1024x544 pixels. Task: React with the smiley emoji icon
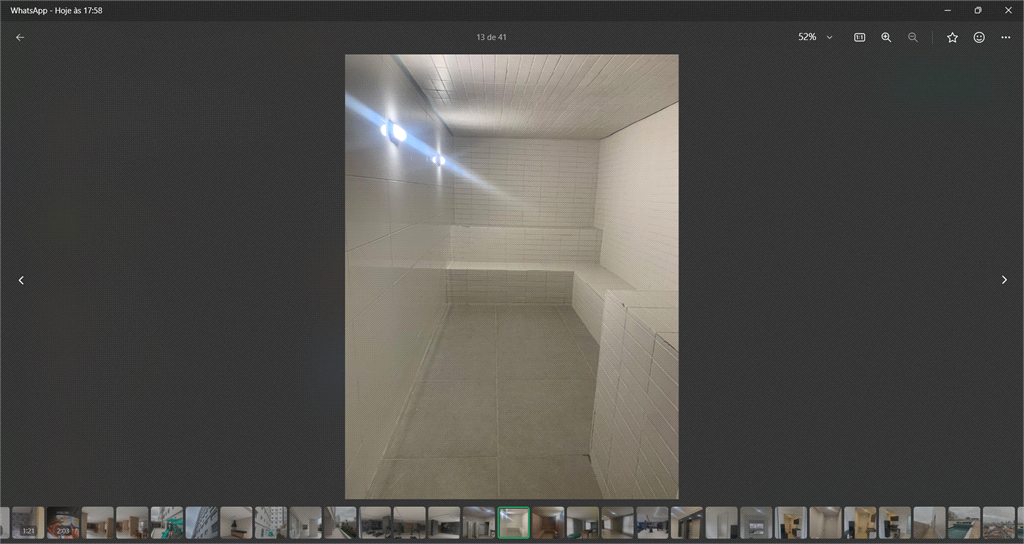(979, 37)
